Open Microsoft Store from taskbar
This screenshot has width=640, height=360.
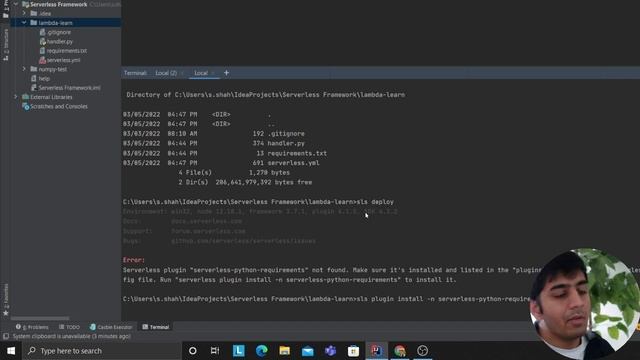pos(353,351)
